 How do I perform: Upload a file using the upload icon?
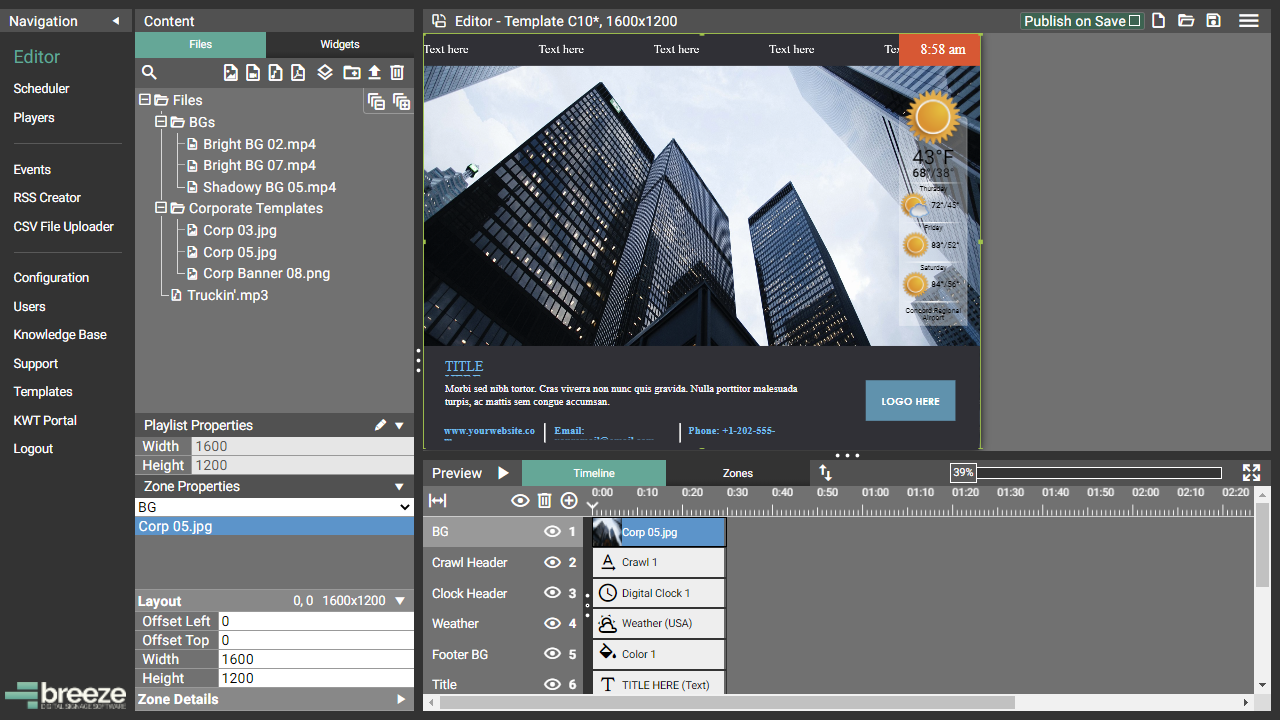coord(374,73)
